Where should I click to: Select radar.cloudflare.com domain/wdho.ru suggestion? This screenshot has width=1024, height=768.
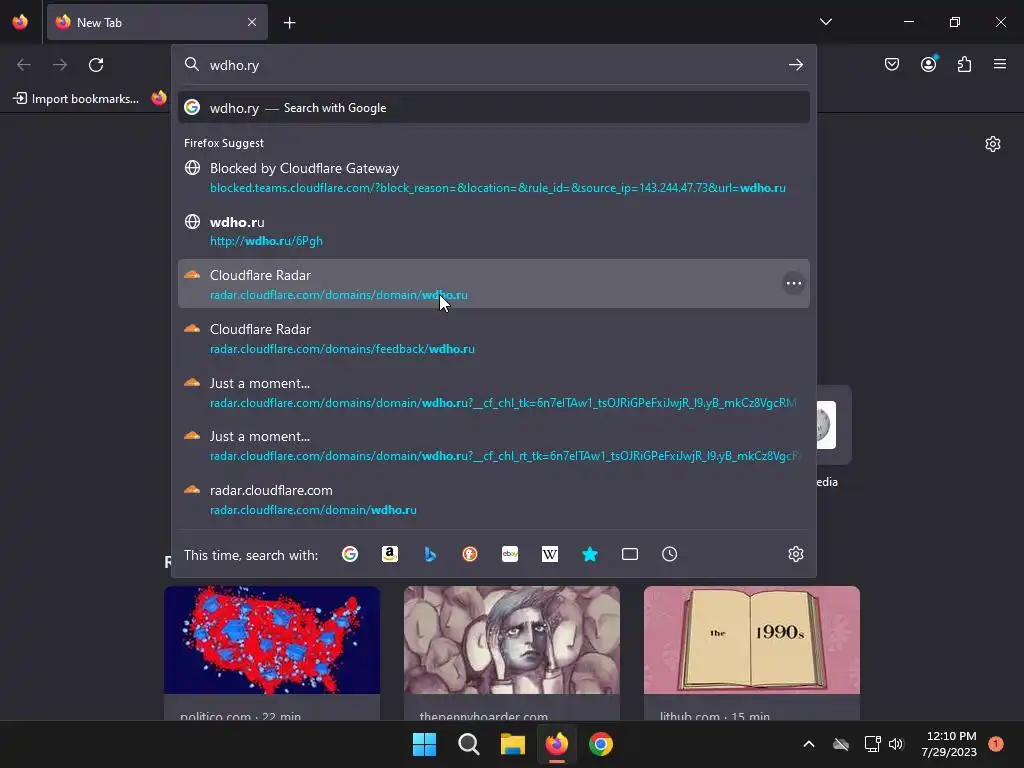coord(494,500)
